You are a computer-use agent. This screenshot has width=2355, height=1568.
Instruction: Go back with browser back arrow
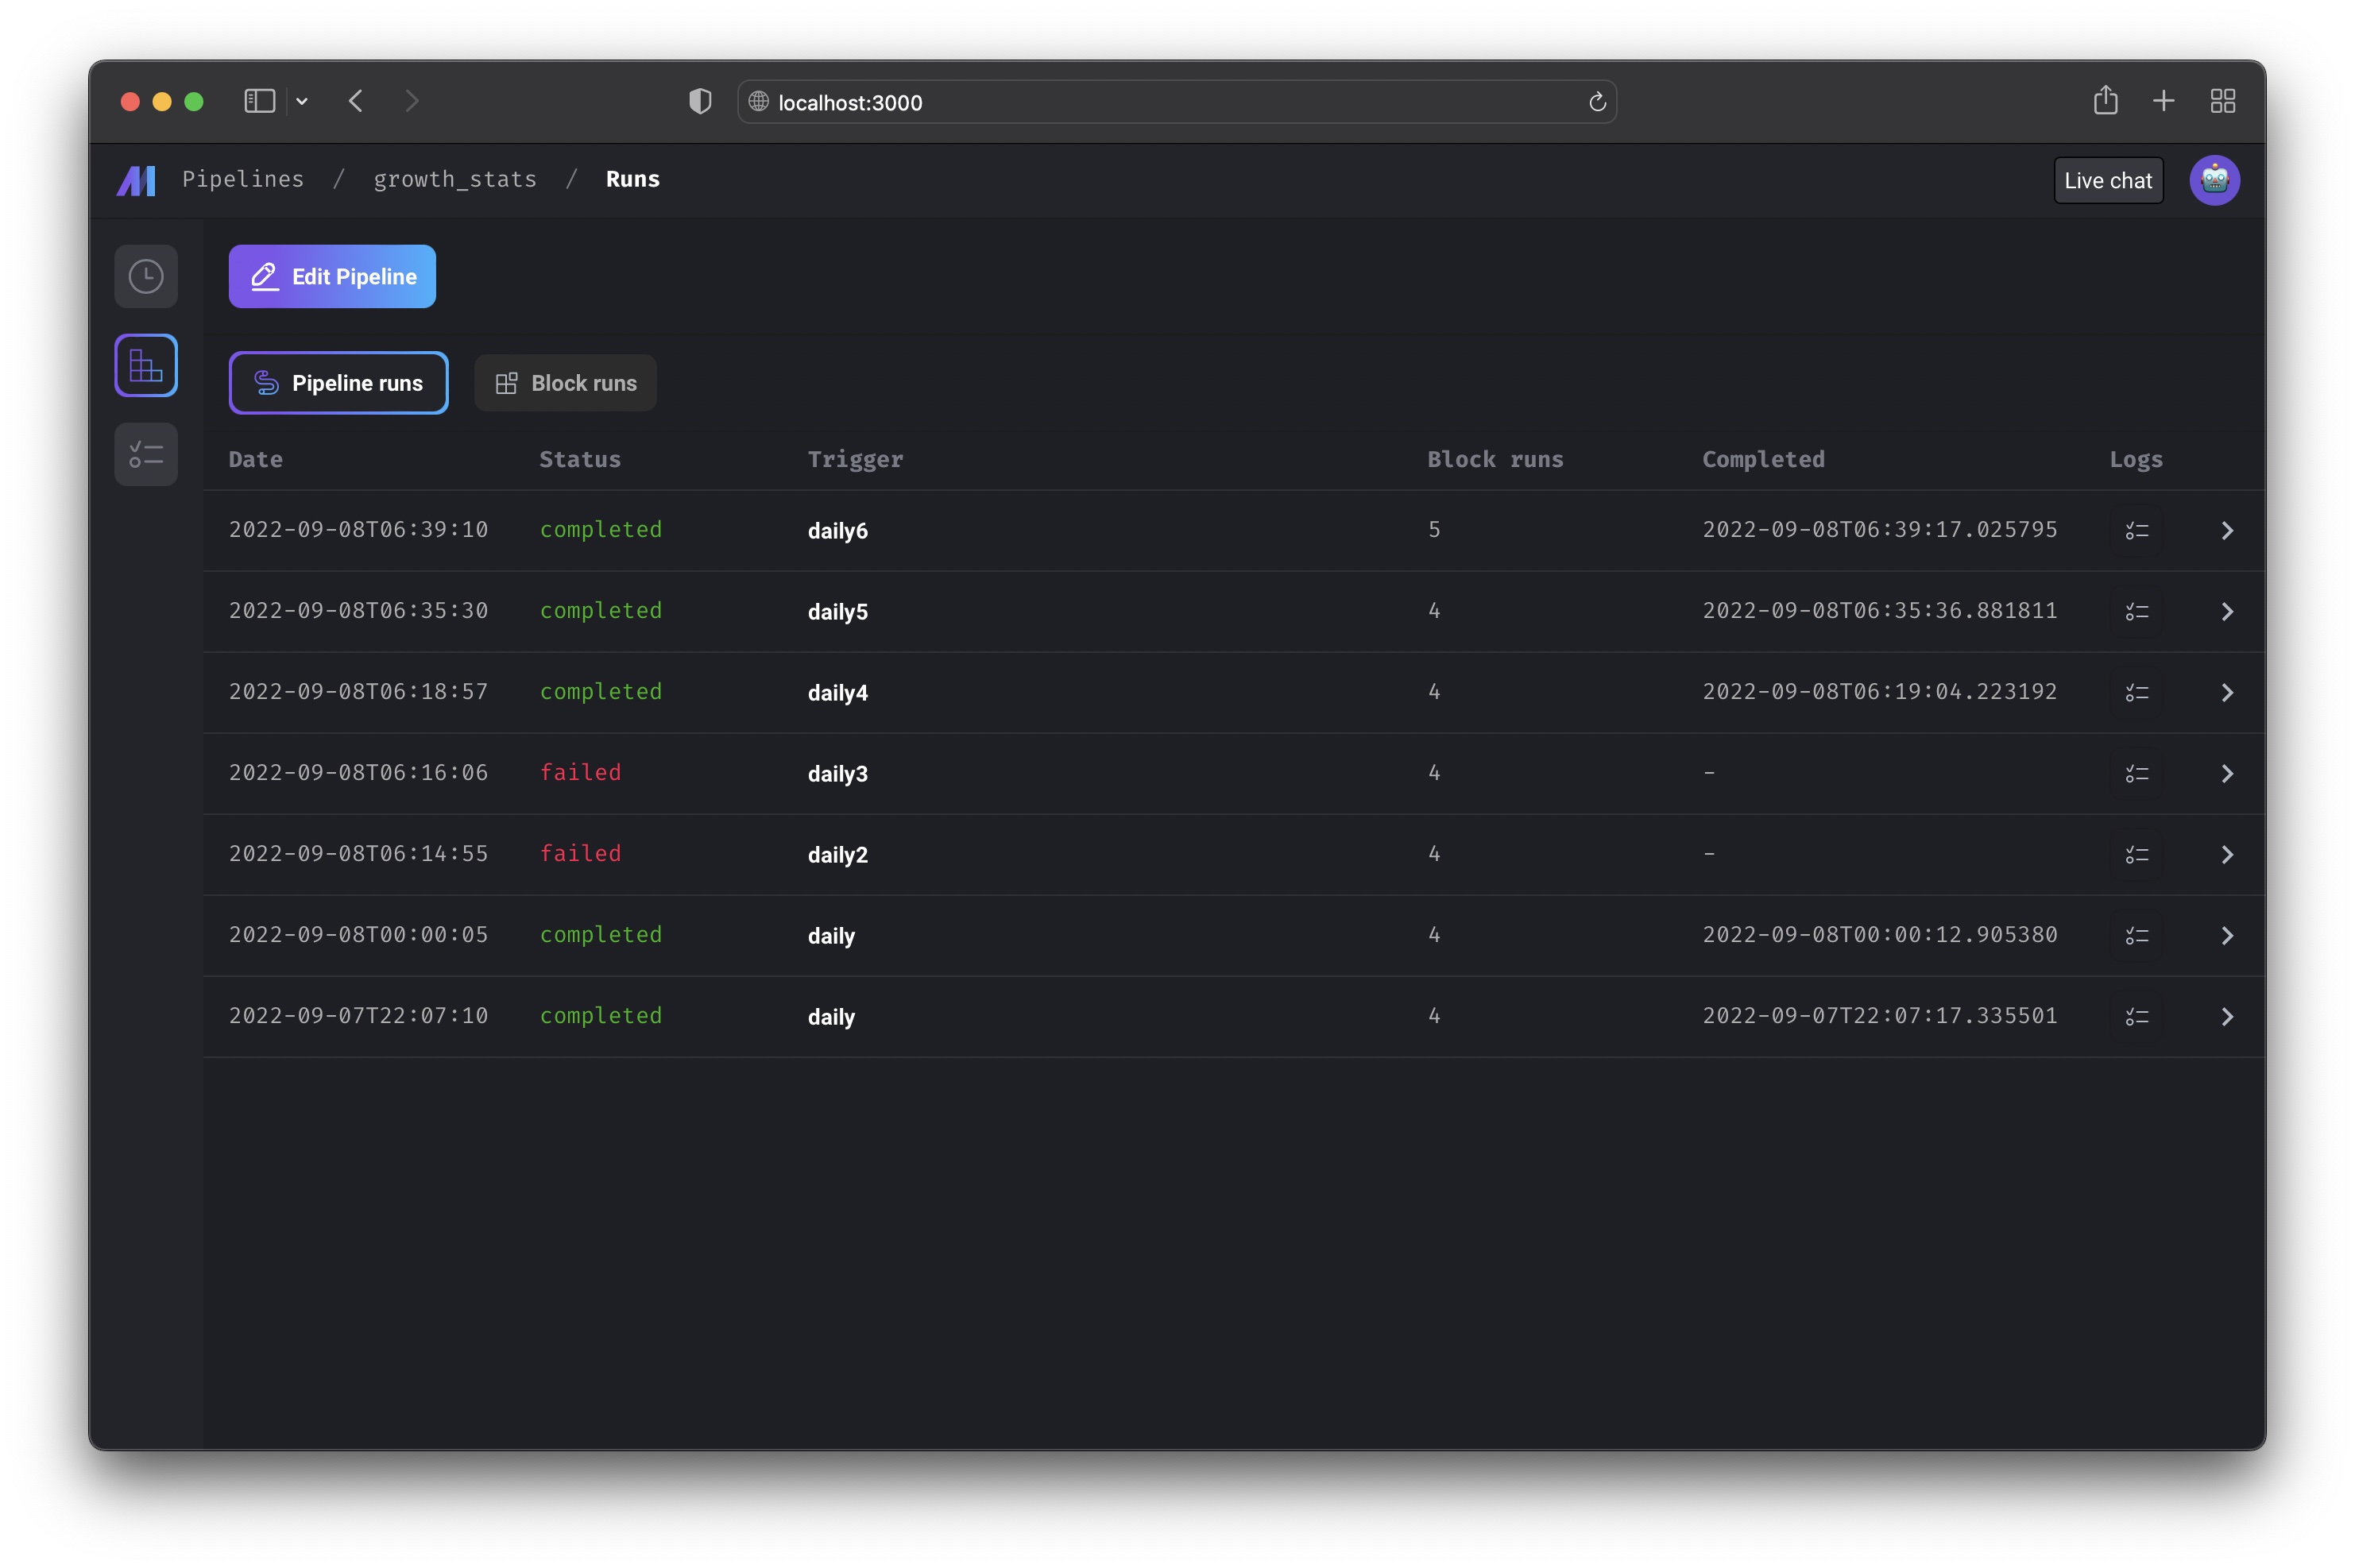[x=356, y=101]
